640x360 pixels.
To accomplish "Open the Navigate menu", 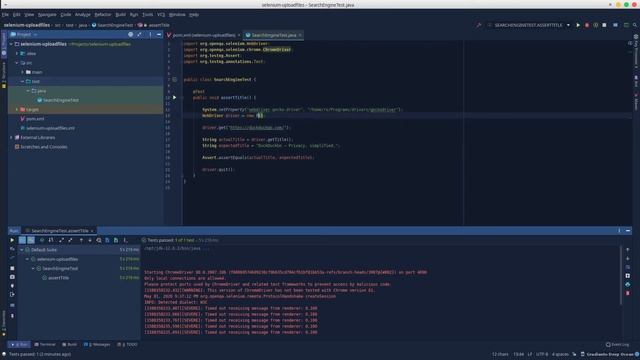I will tap(47, 15).
